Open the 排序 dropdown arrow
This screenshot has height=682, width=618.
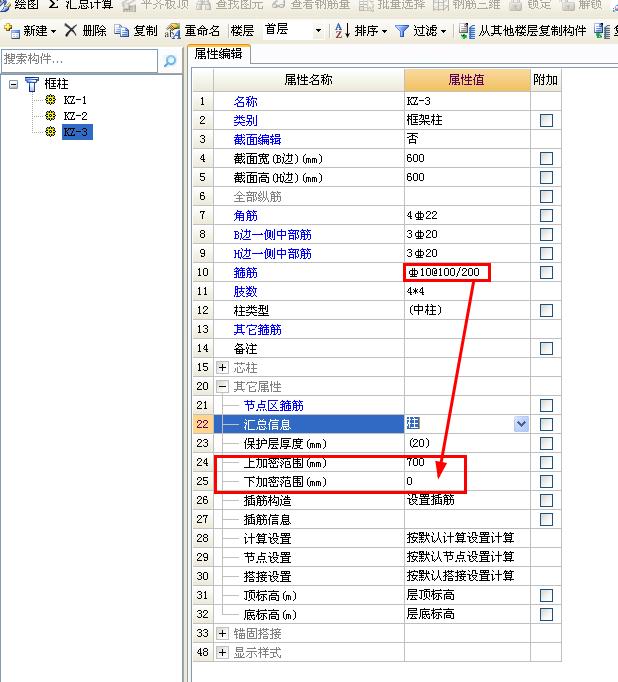[384, 31]
